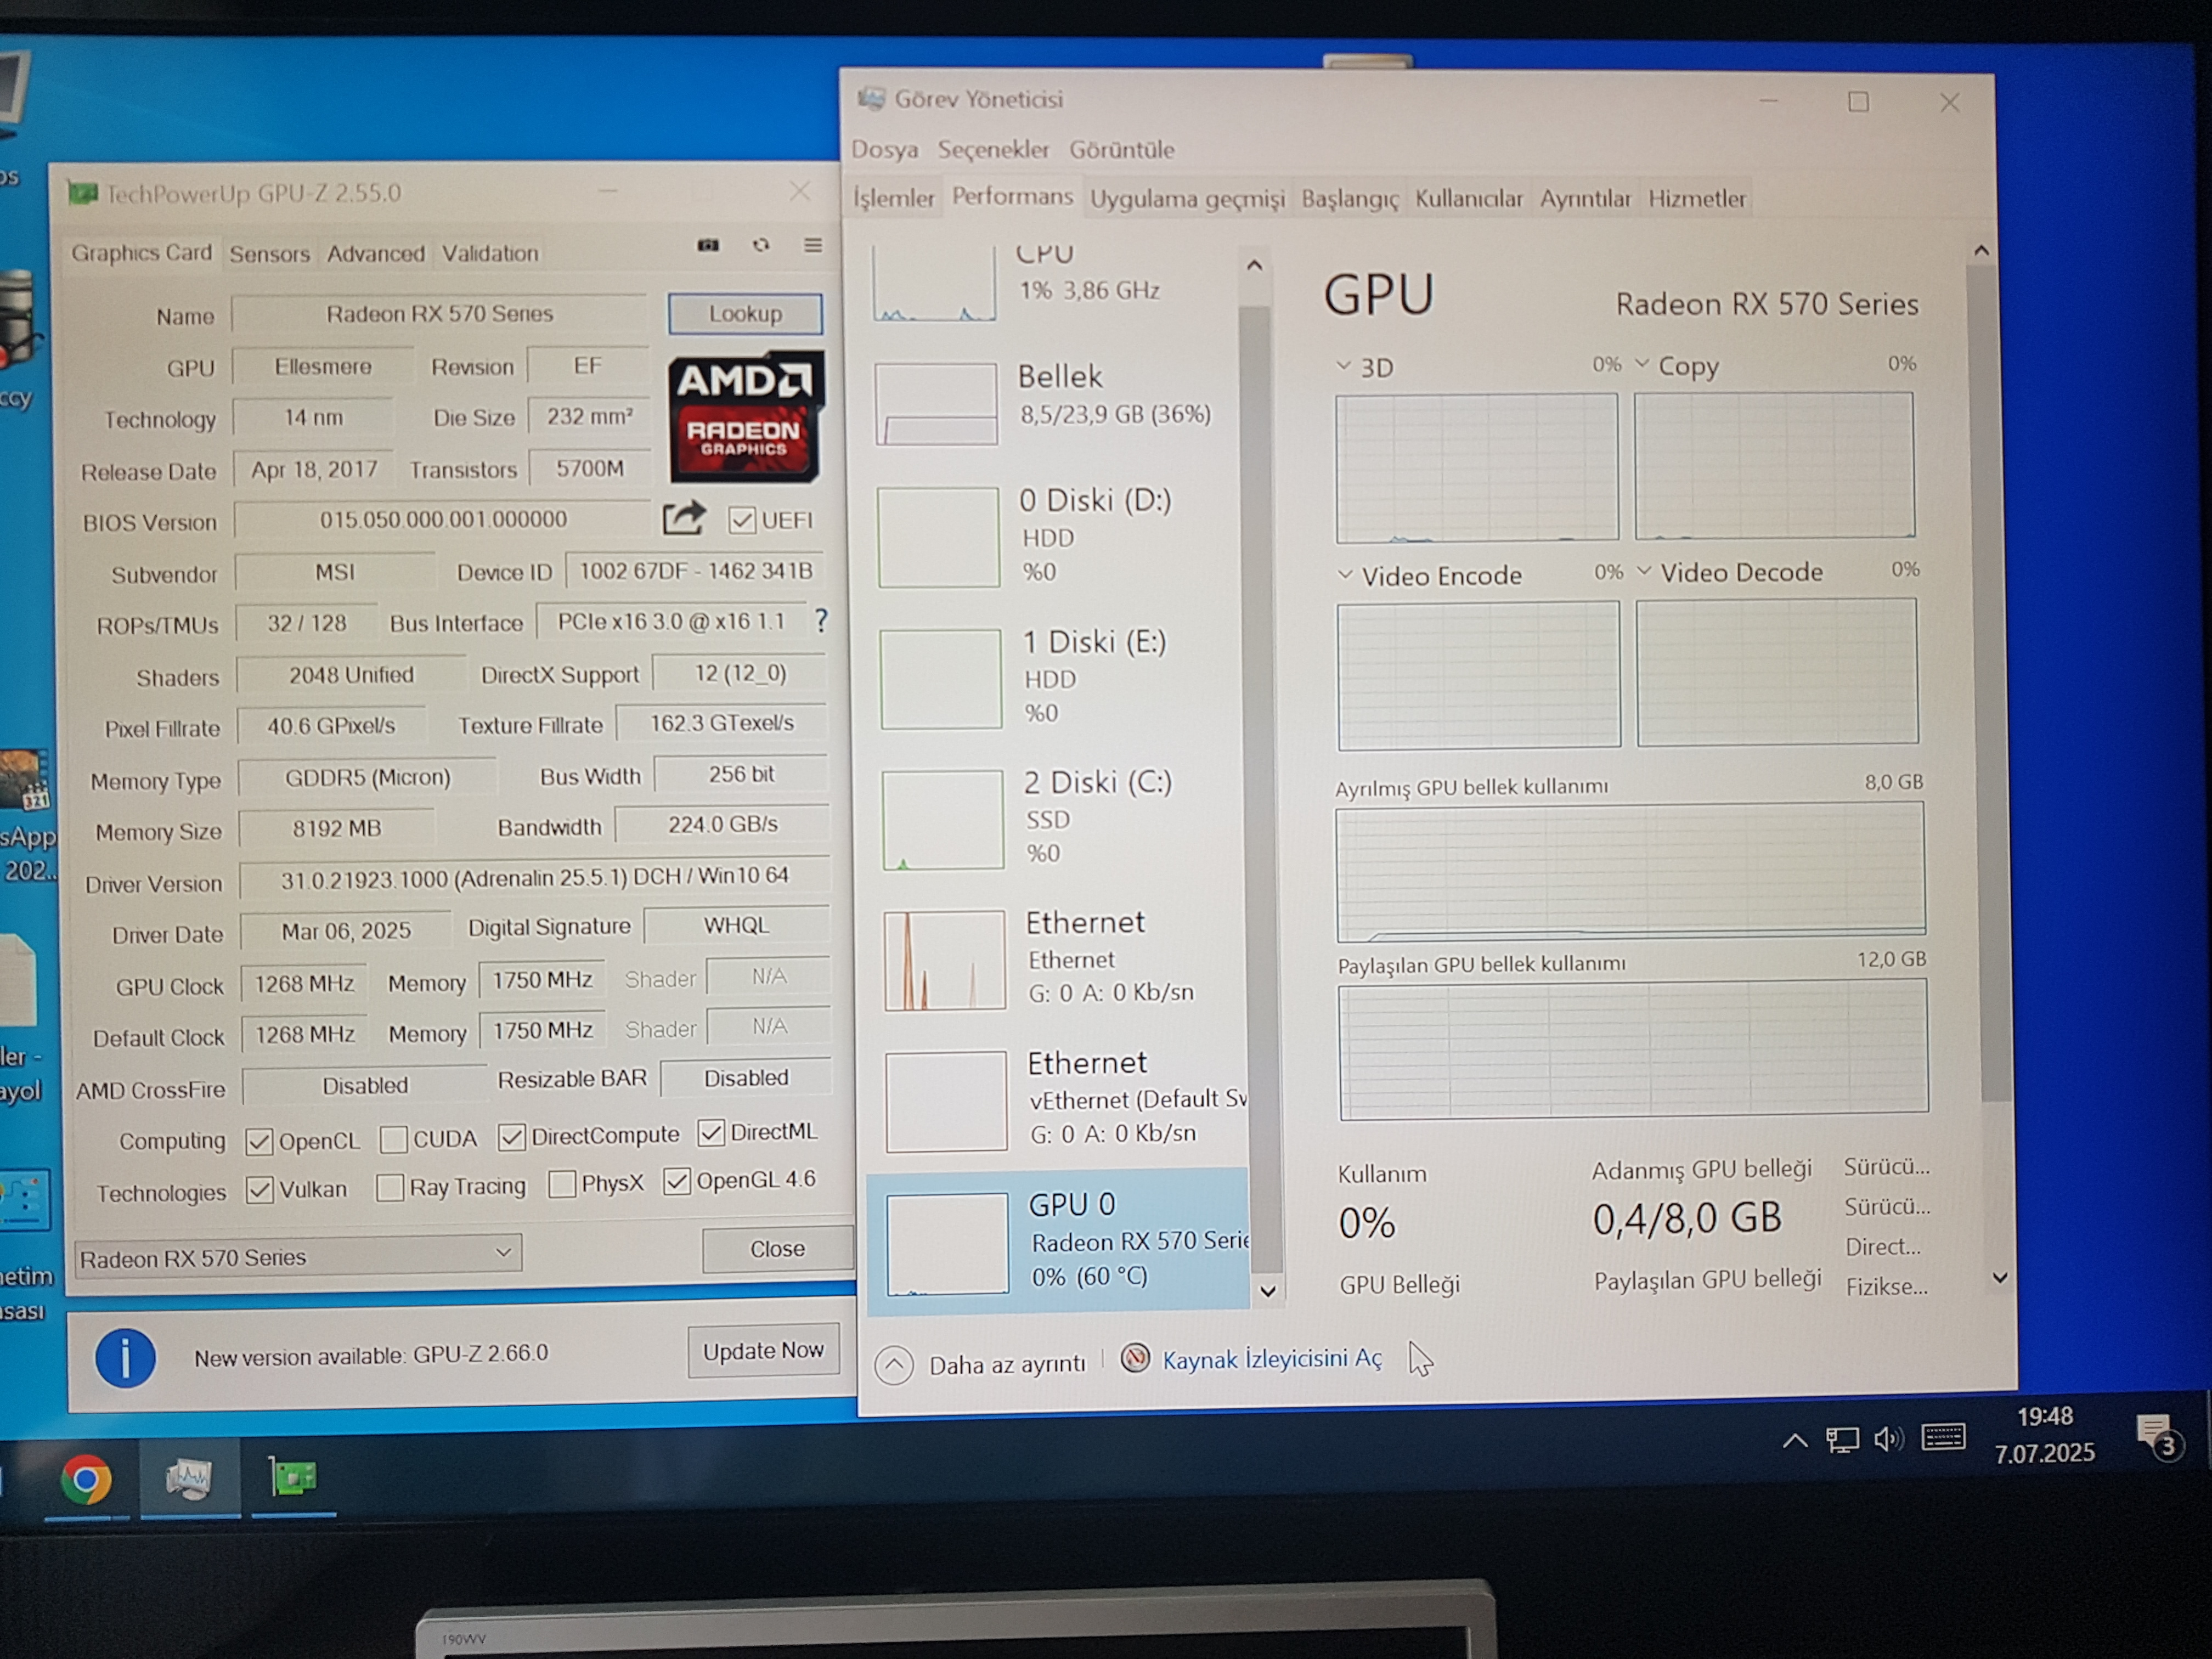Click the blue info icon in update bar
Viewport: 2212px width, 1659px height.
pyautogui.click(x=125, y=1357)
